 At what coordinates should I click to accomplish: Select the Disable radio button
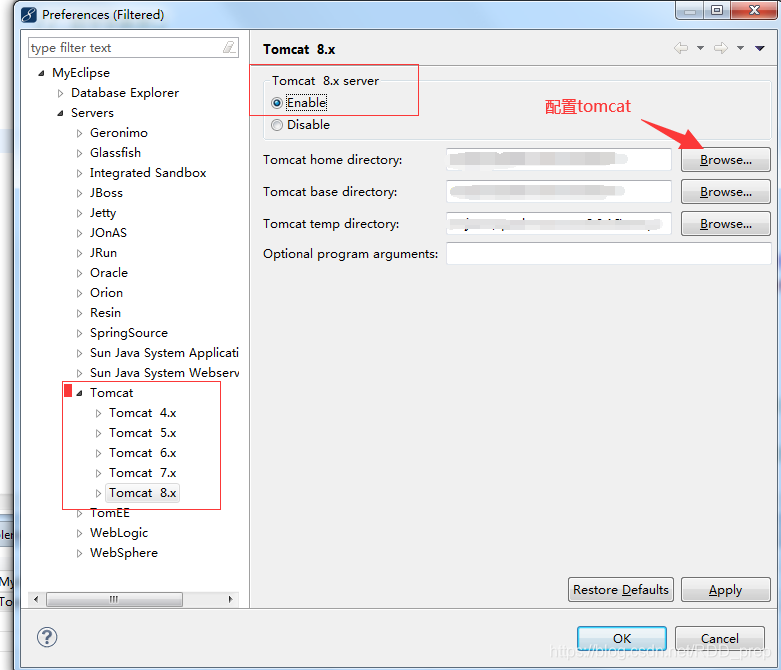pyautogui.click(x=277, y=125)
